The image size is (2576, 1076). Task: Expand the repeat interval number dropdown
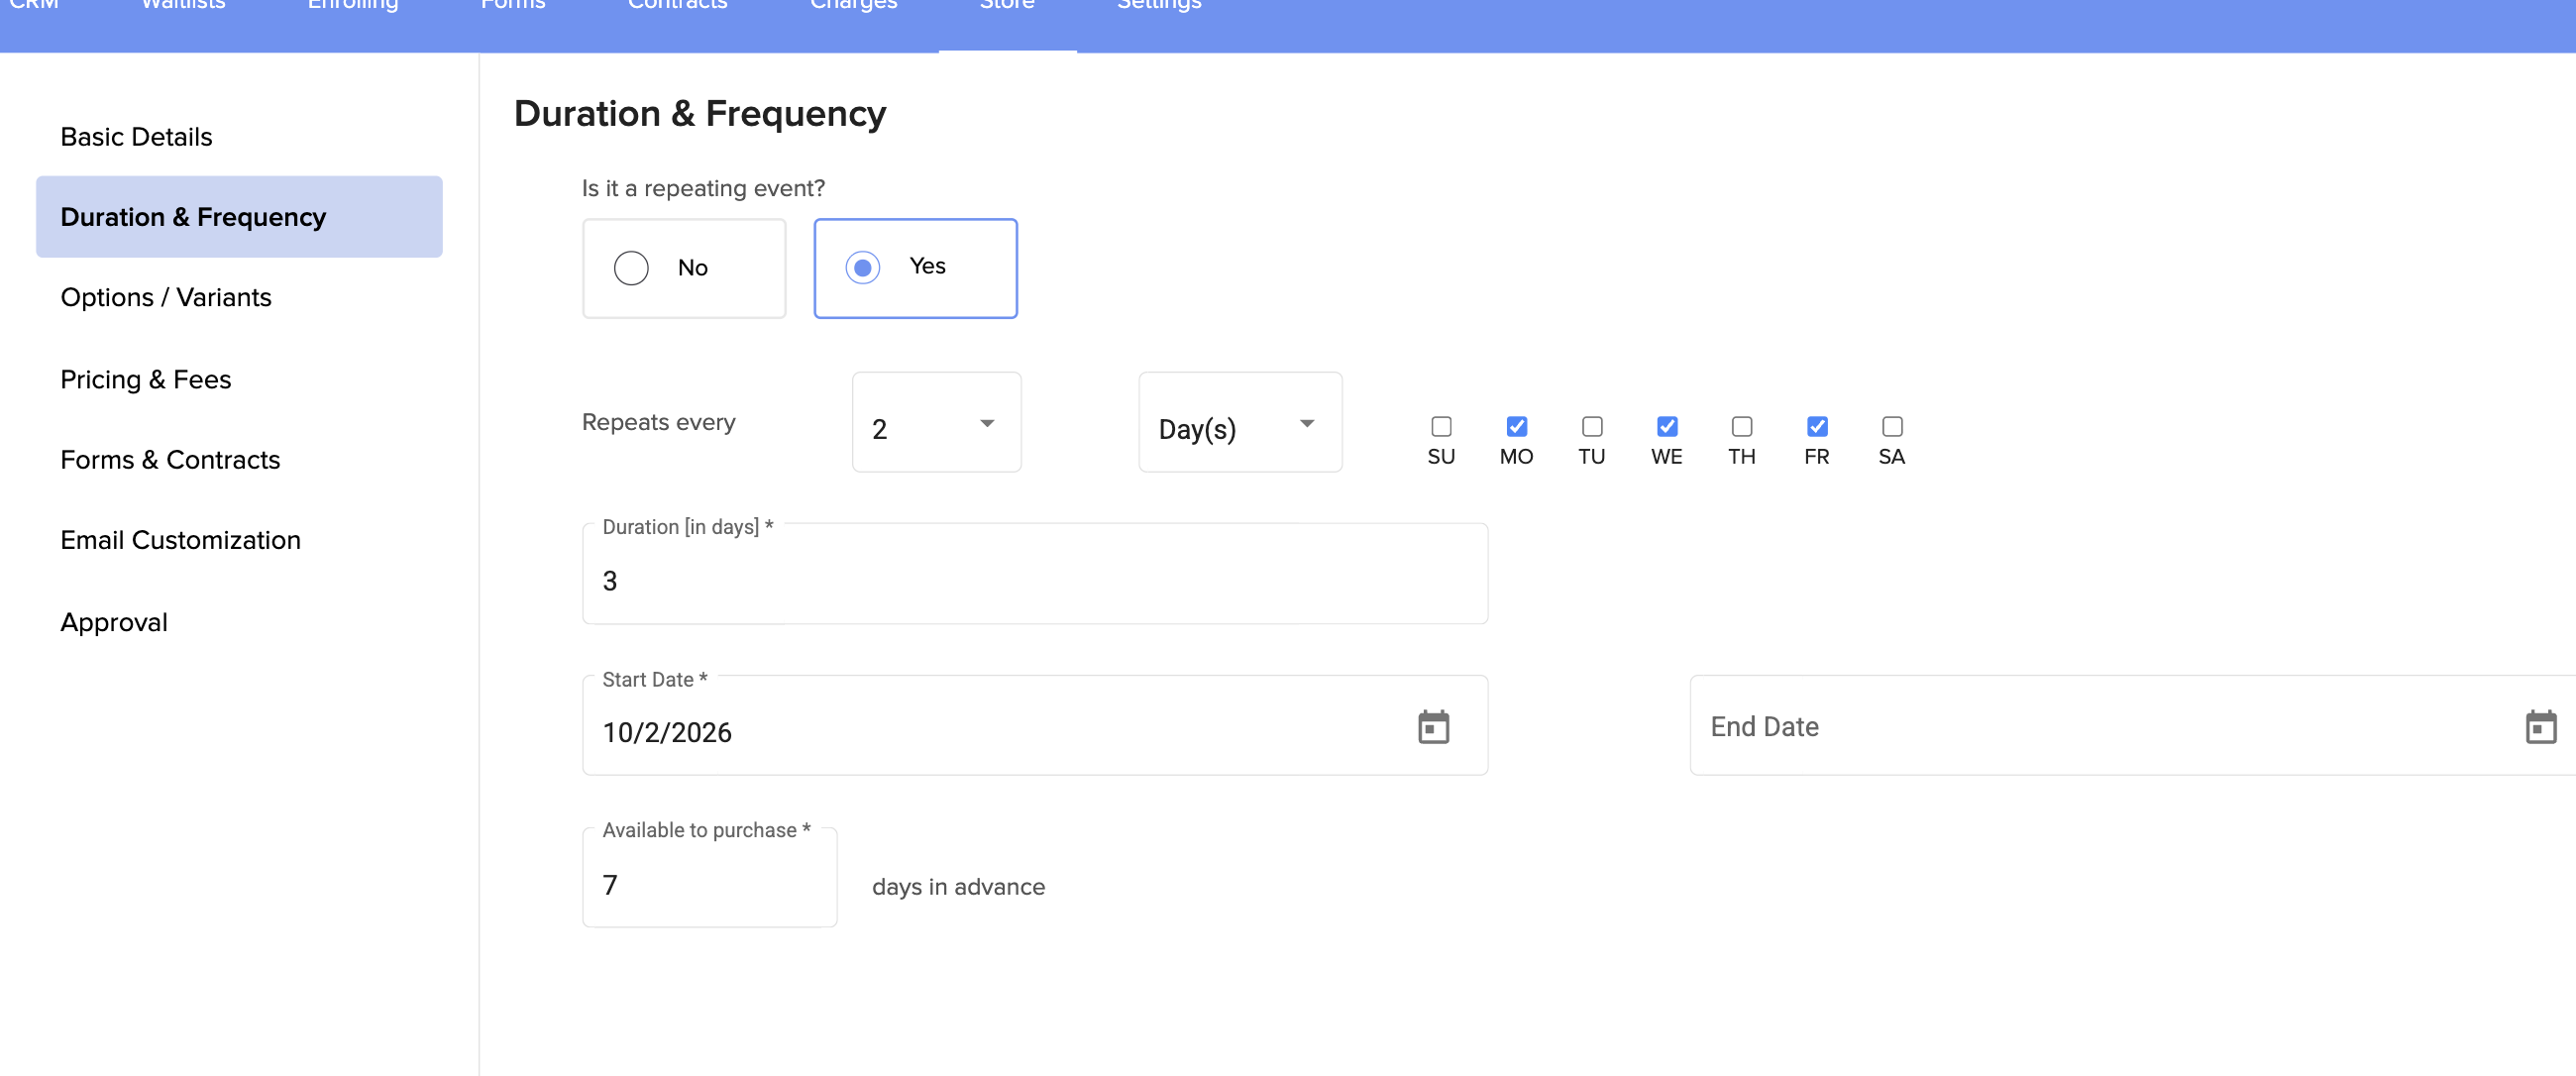(x=936, y=424)
